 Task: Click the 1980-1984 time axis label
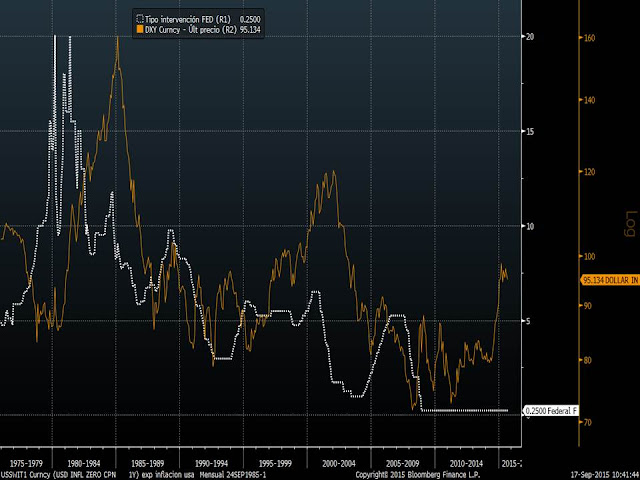(x=84, y=463)
